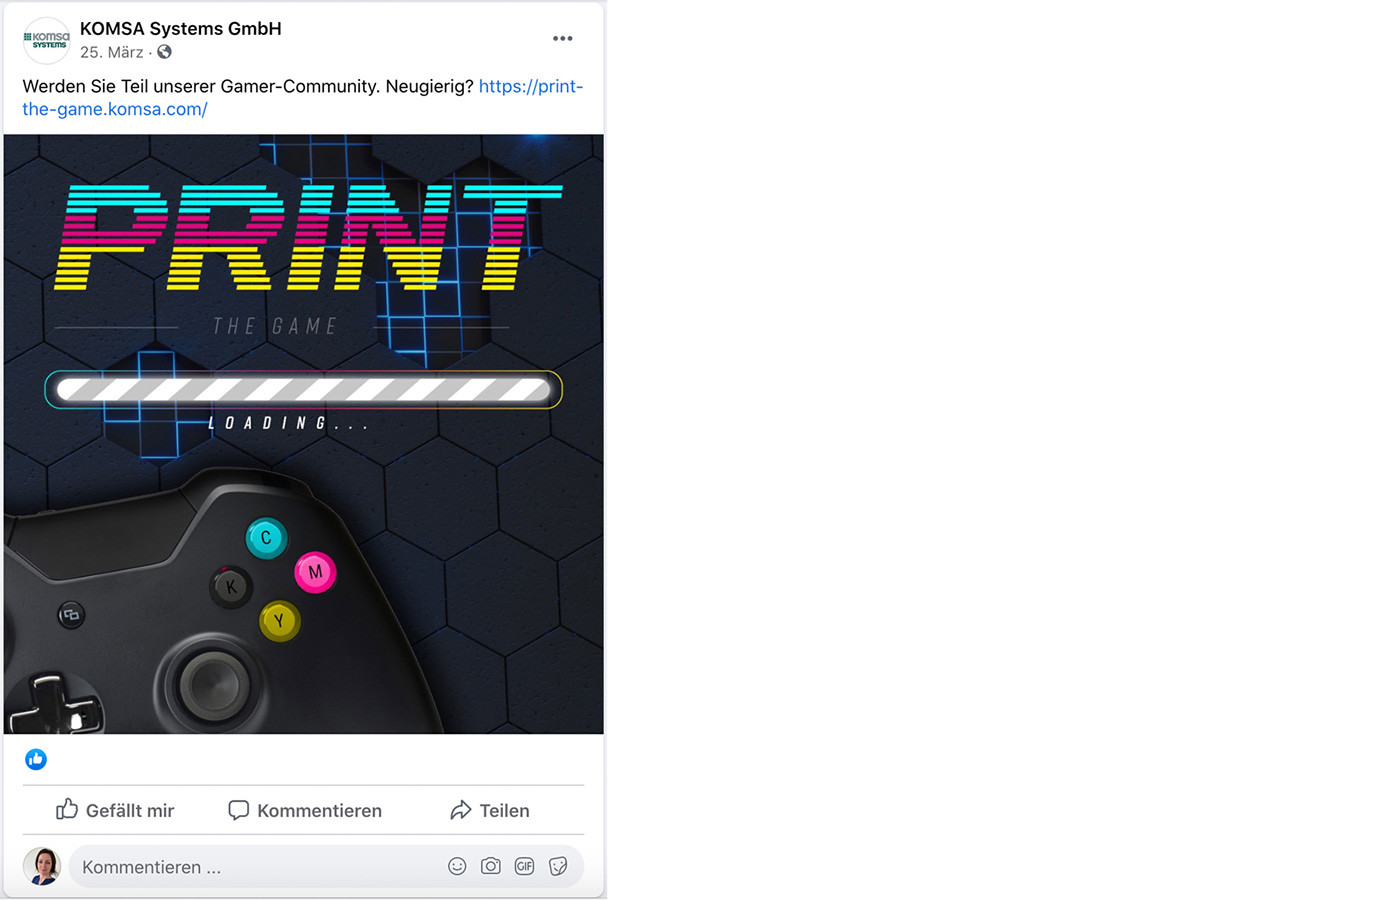Click the KOMSA Systems profile logo
The image size is (1400, 900).
46,41
